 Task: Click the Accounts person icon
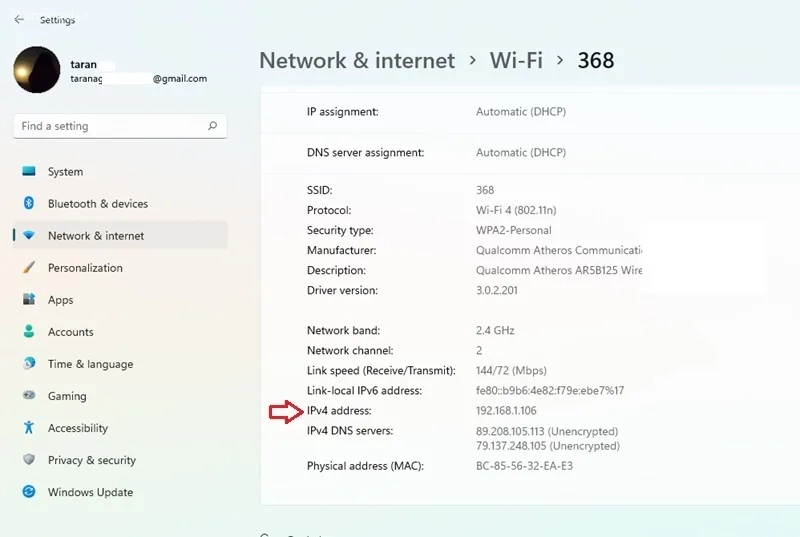(x=29, y=331)
